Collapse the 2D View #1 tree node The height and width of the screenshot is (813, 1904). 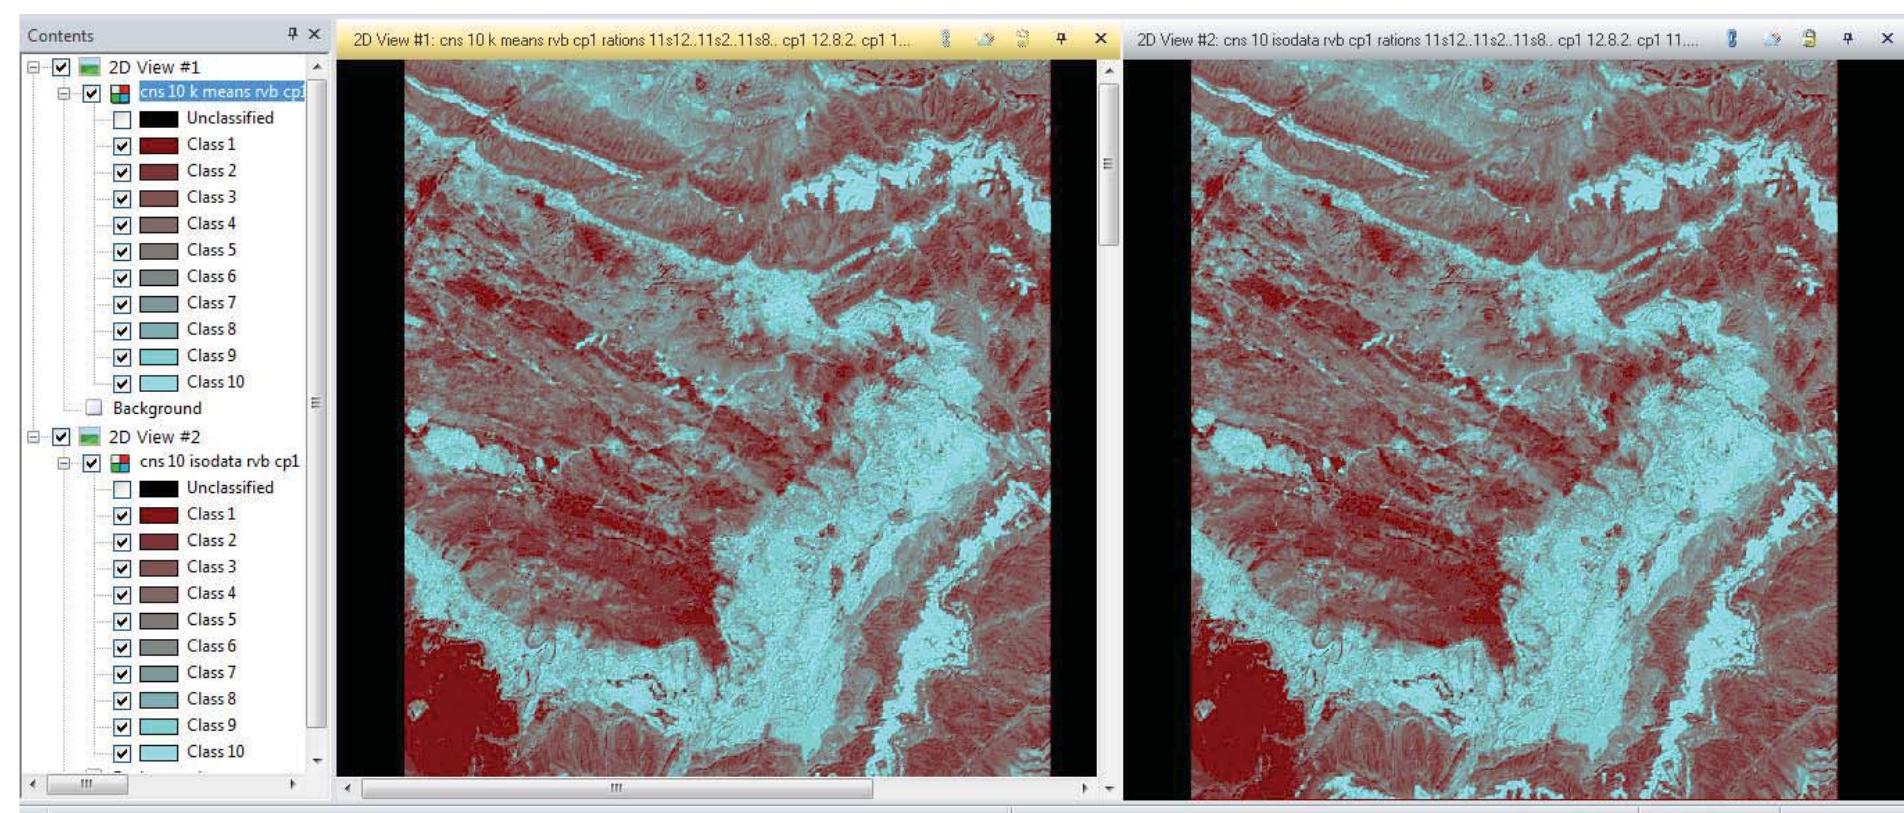[x=33, y=68]
